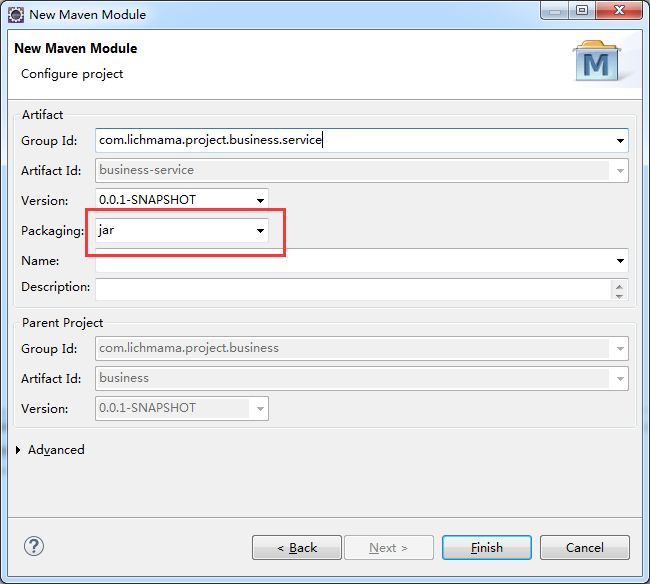Click the help question mark icon
Viewport: 650px width, 584px height.
point(34,546)
